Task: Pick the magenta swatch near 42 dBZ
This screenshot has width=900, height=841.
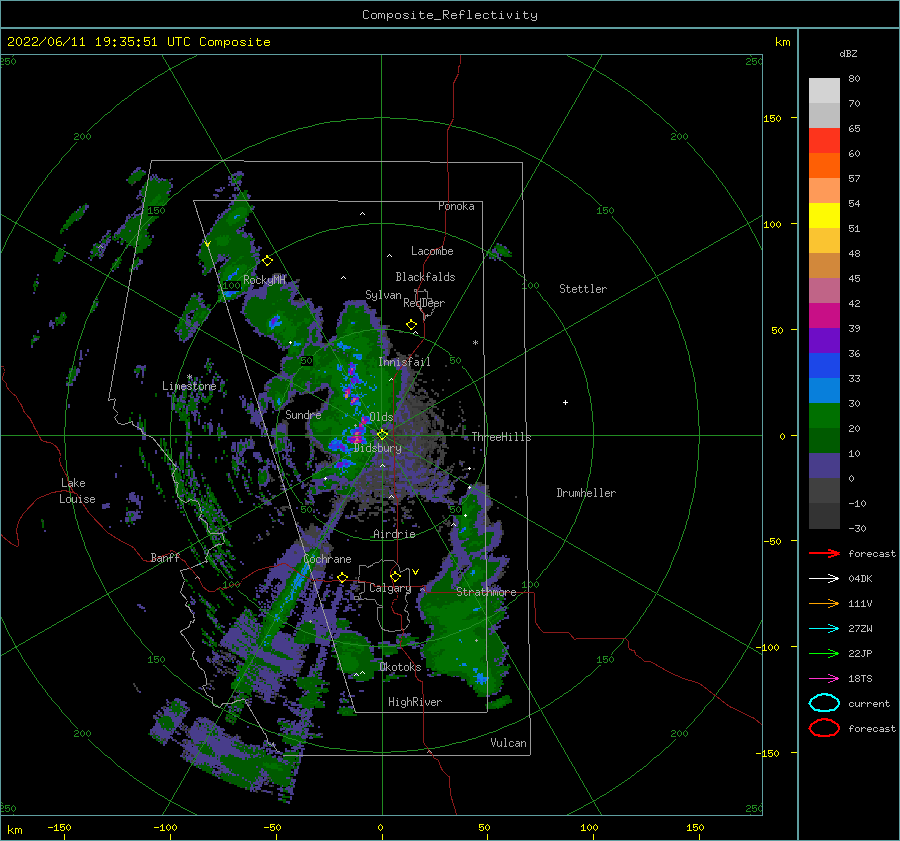Action: point(824,315)
